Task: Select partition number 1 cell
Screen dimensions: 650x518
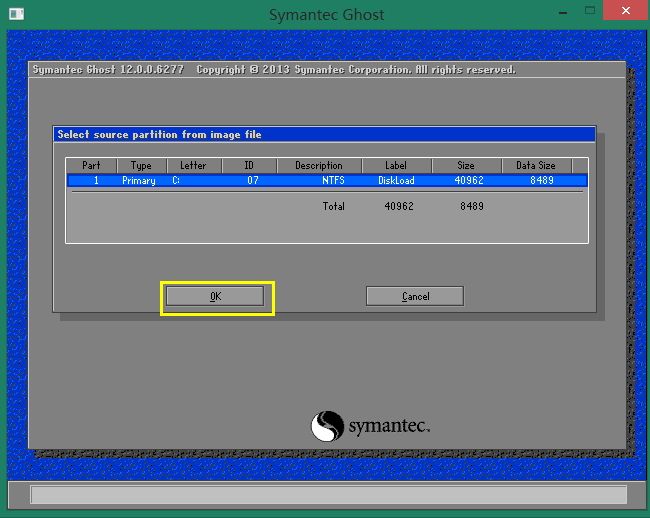Action: click(x=96, y=180)
